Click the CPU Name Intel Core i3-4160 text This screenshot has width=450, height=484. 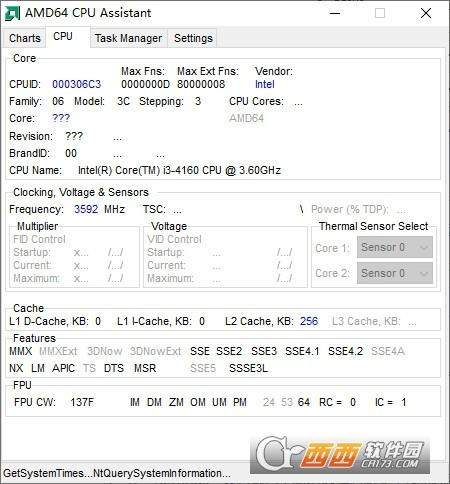179,170
